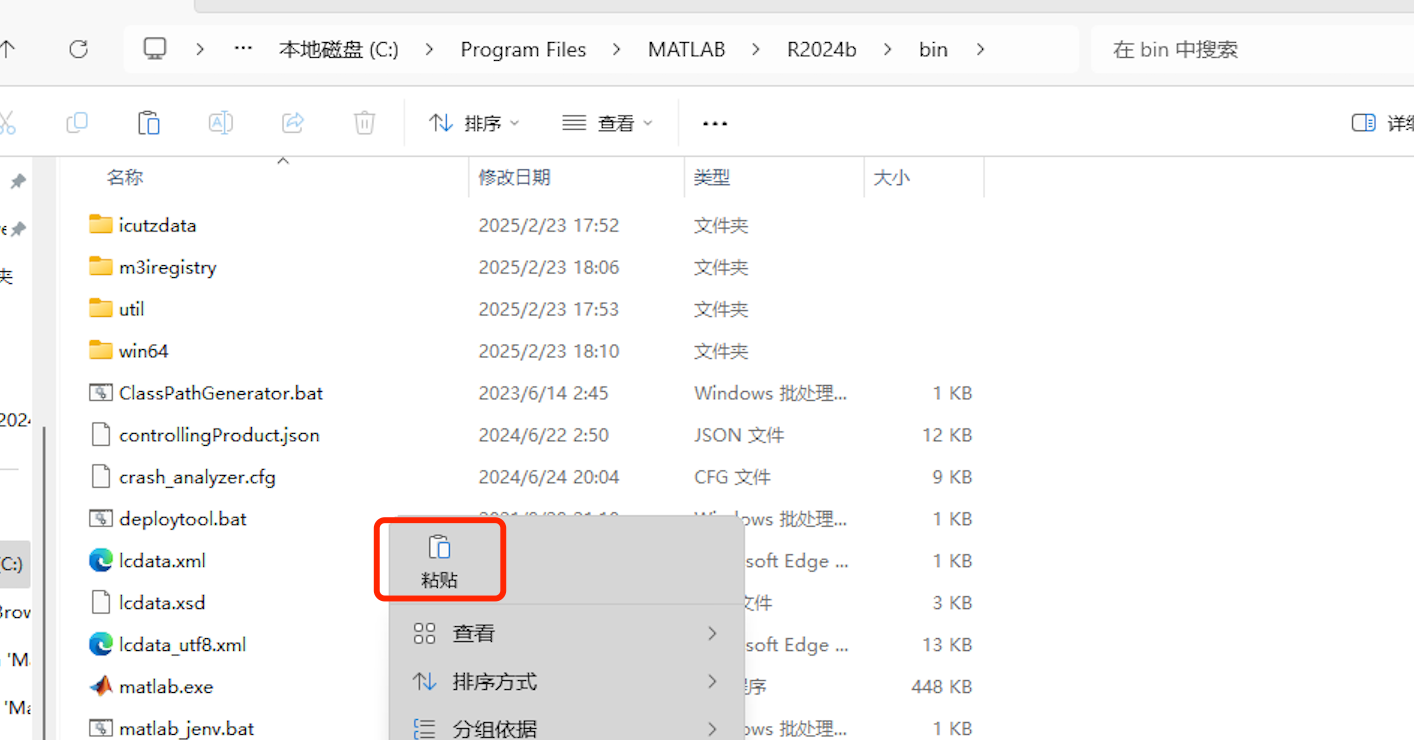Expand the chevron after Program Files in the path
Image resolution: width=1414 pixels, height=740 pixels.
(x=616, y=49)
